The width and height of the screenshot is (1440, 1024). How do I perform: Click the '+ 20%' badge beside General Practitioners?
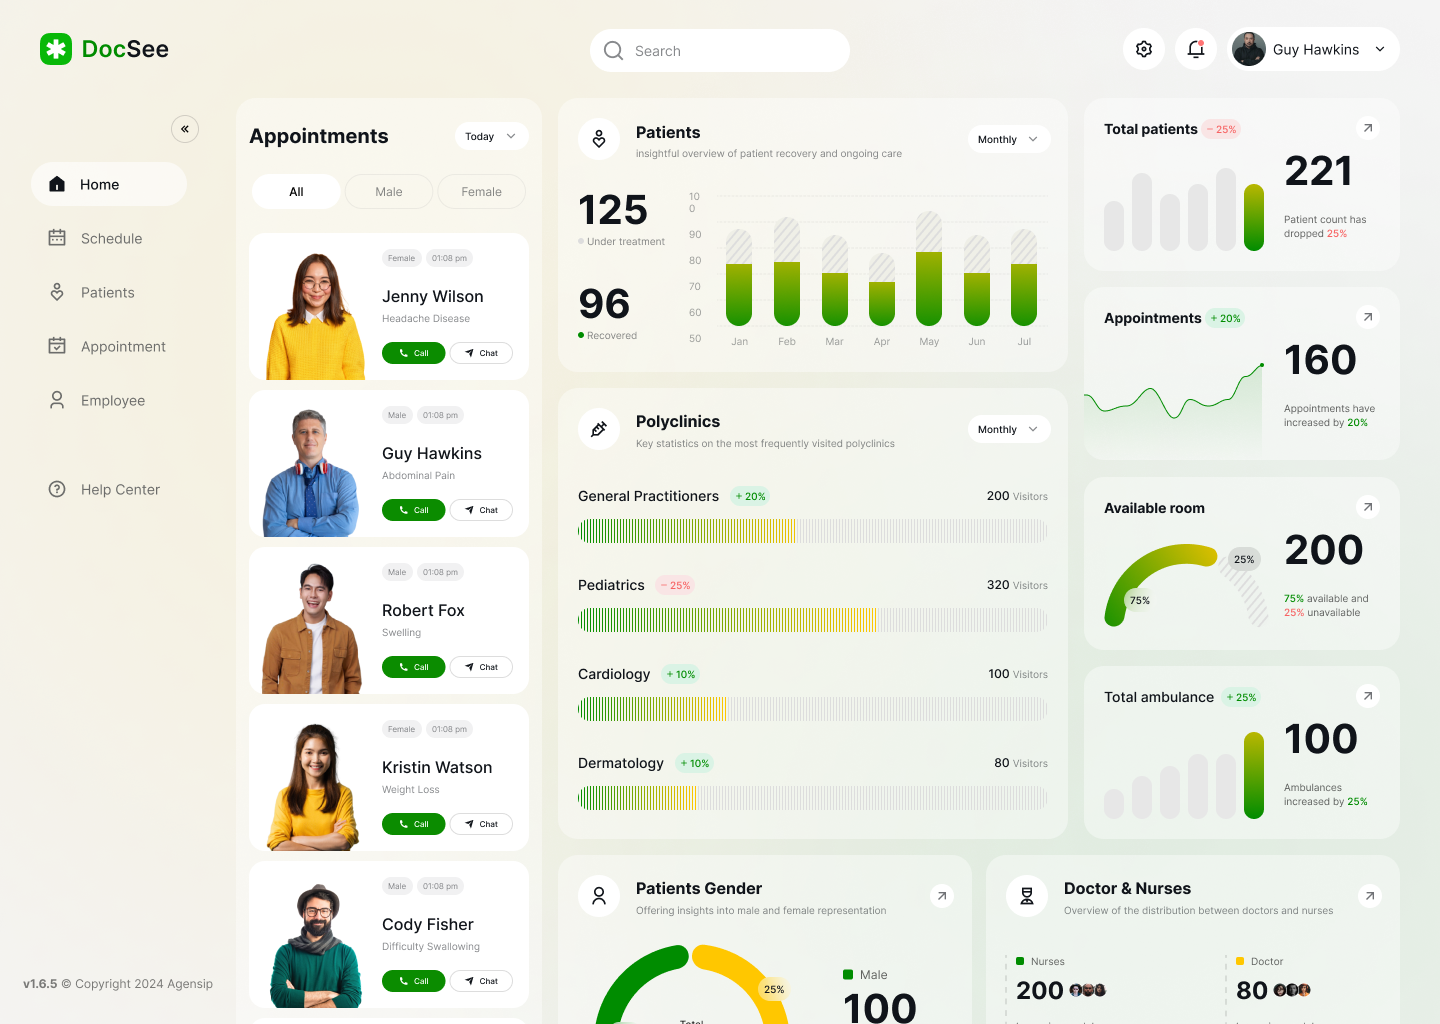click(x=750, y=496)
